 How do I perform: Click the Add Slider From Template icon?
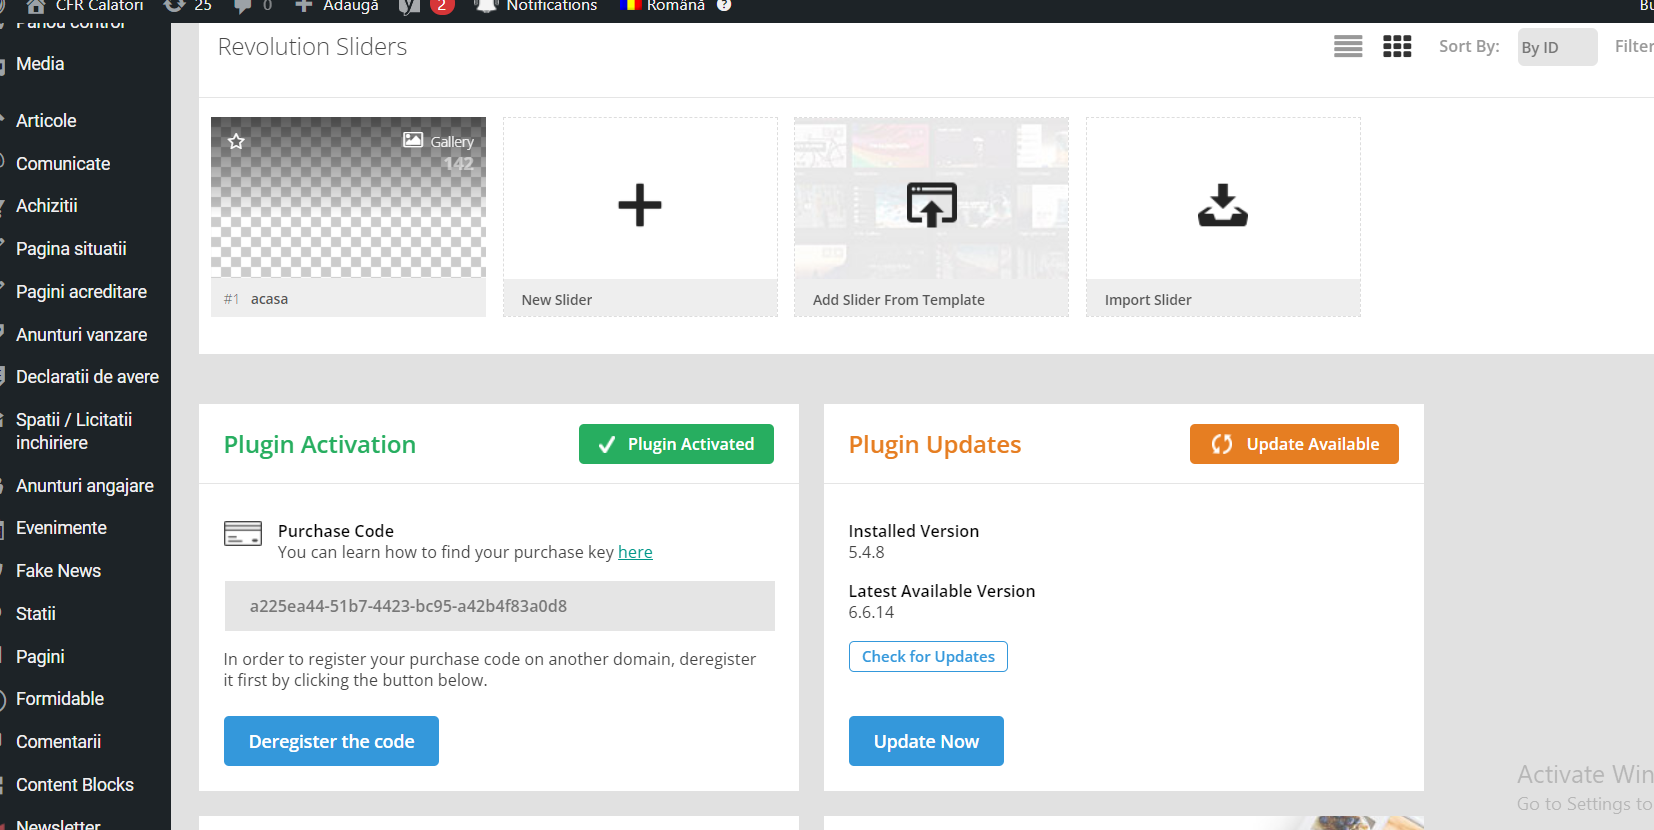[x=931, y=205]
